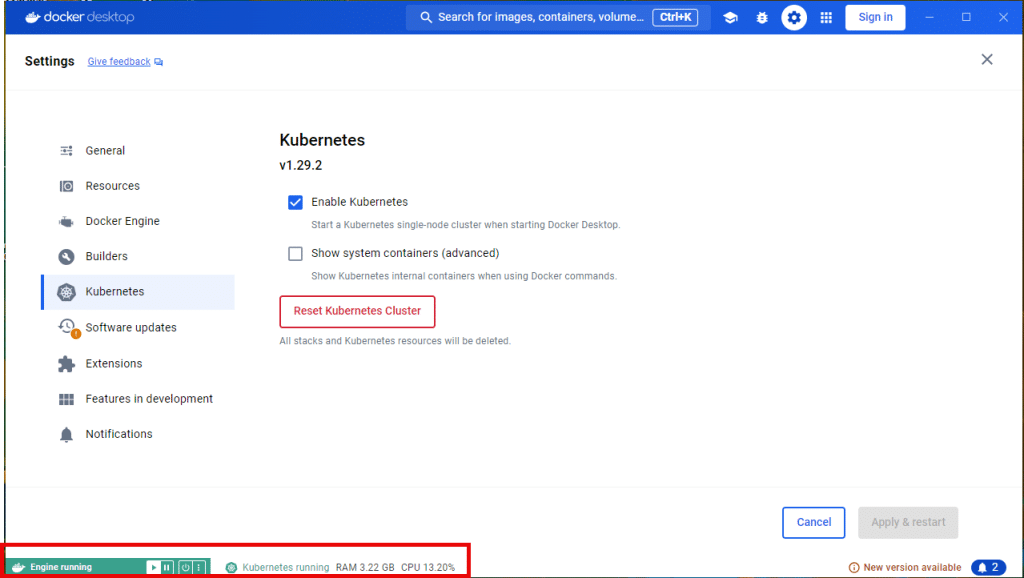Open the notifications bell badge showing 2

[x=989, y=567]
